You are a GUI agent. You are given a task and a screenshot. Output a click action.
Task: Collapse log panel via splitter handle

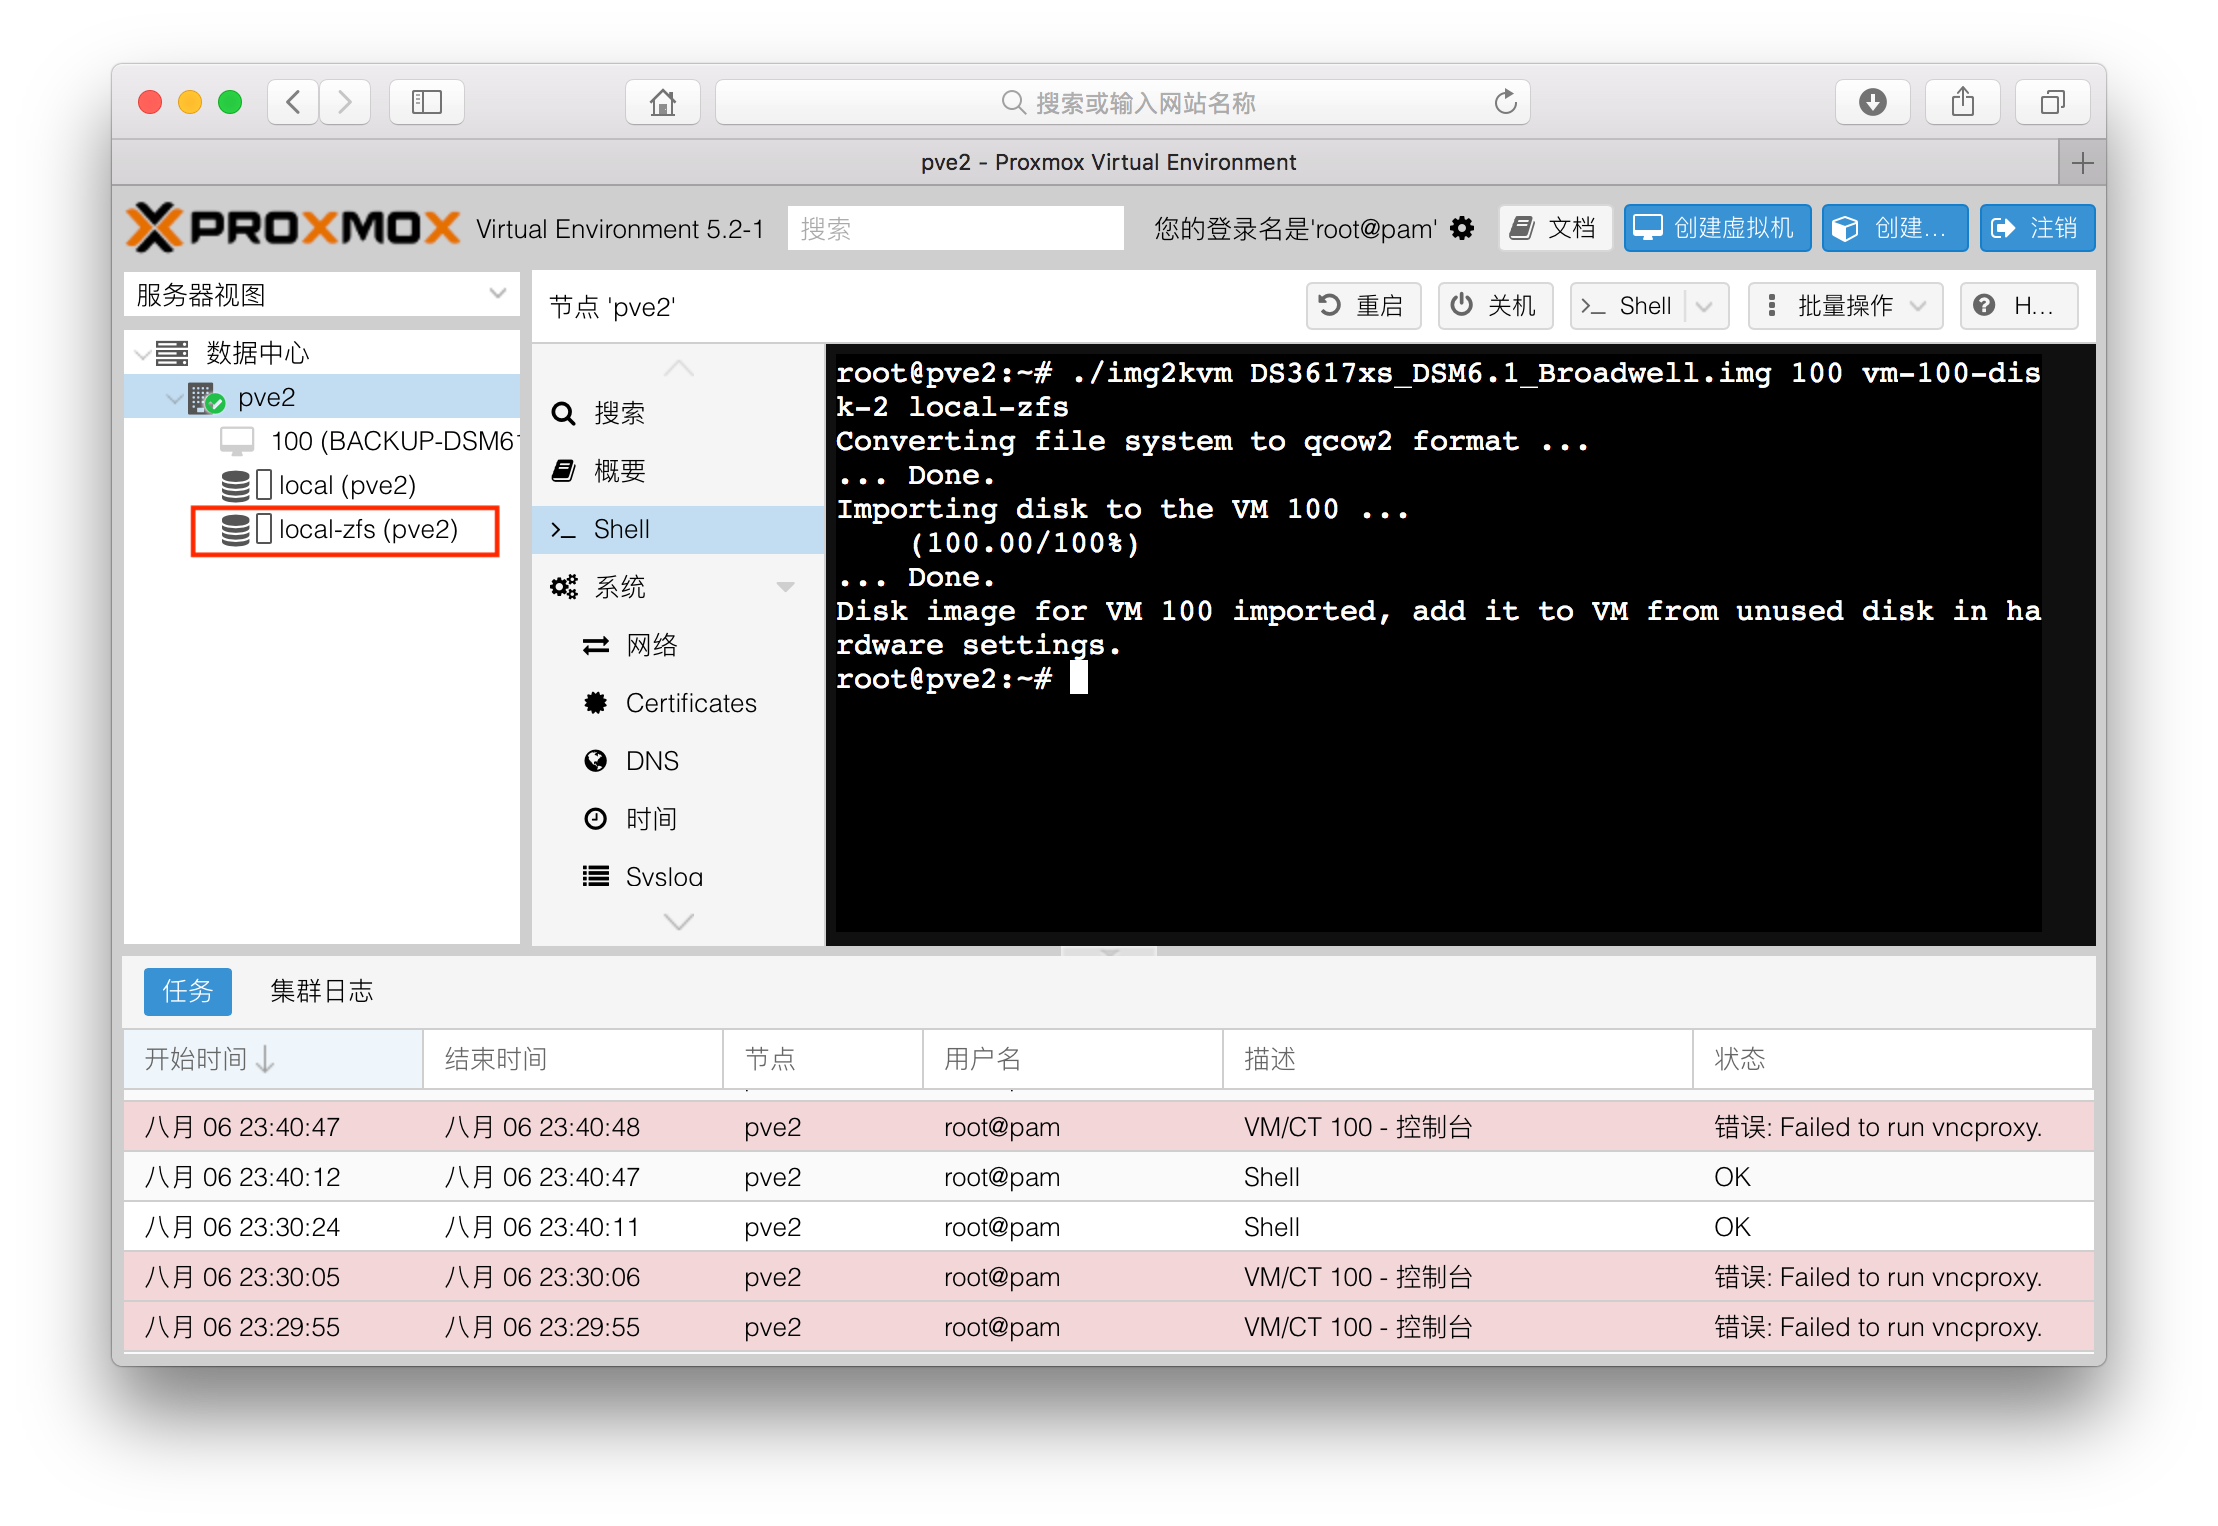pyautogui.click(x=1108, y=951)
